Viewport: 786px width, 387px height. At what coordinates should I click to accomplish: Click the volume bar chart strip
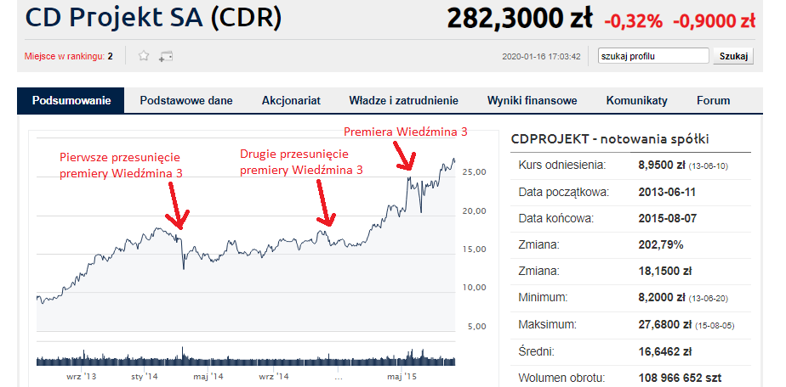coord(246,356)
